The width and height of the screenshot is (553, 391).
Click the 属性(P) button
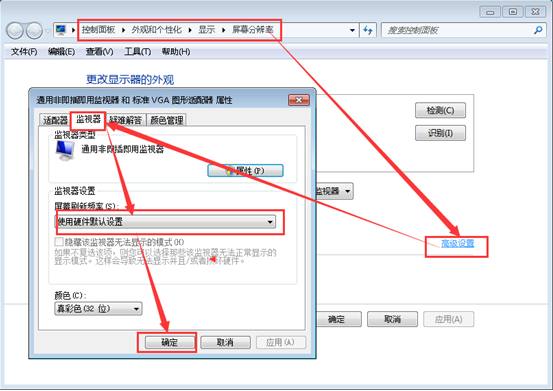coord(245,171)
